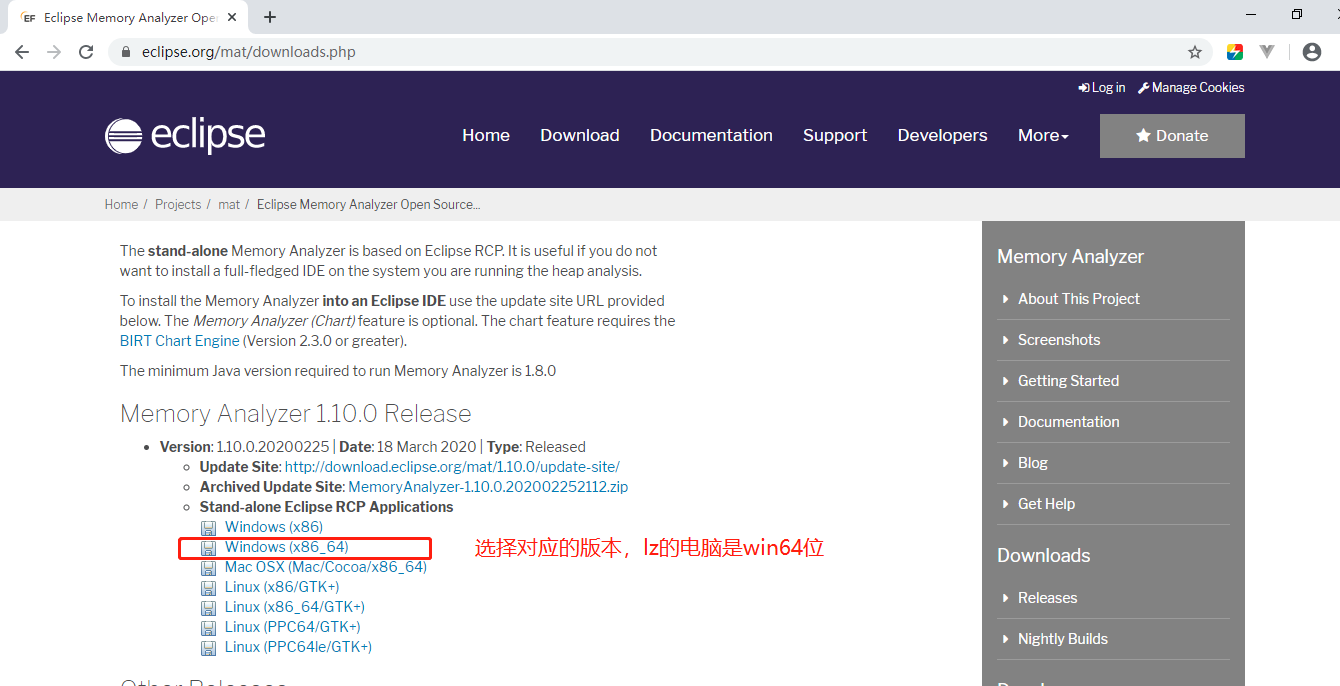
Task: Open the Support menu item
Action: 835,135
